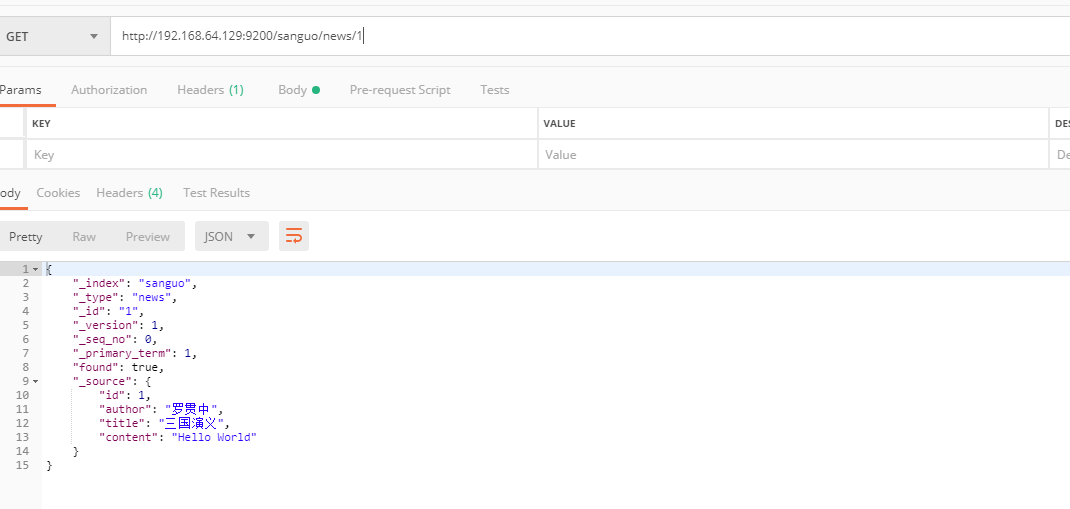This screenshot has width=1070, height=509.
Task: Toggle line wrap icon in response toolbar
Action: 293,236
